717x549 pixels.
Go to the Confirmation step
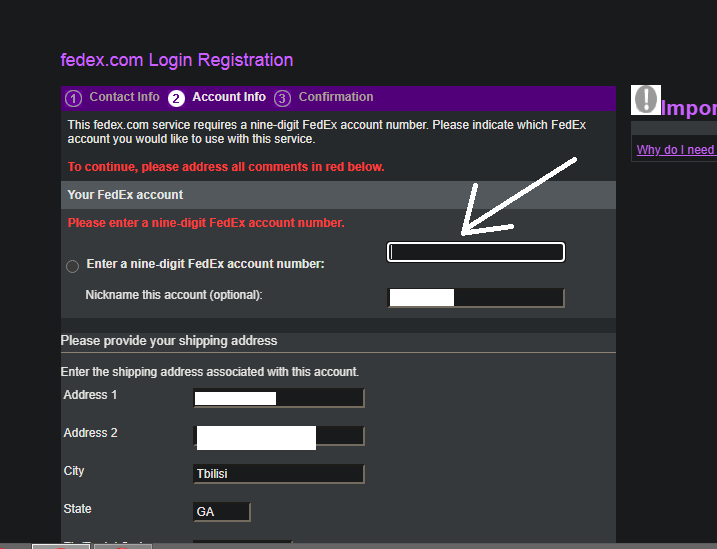coord(336,97)
